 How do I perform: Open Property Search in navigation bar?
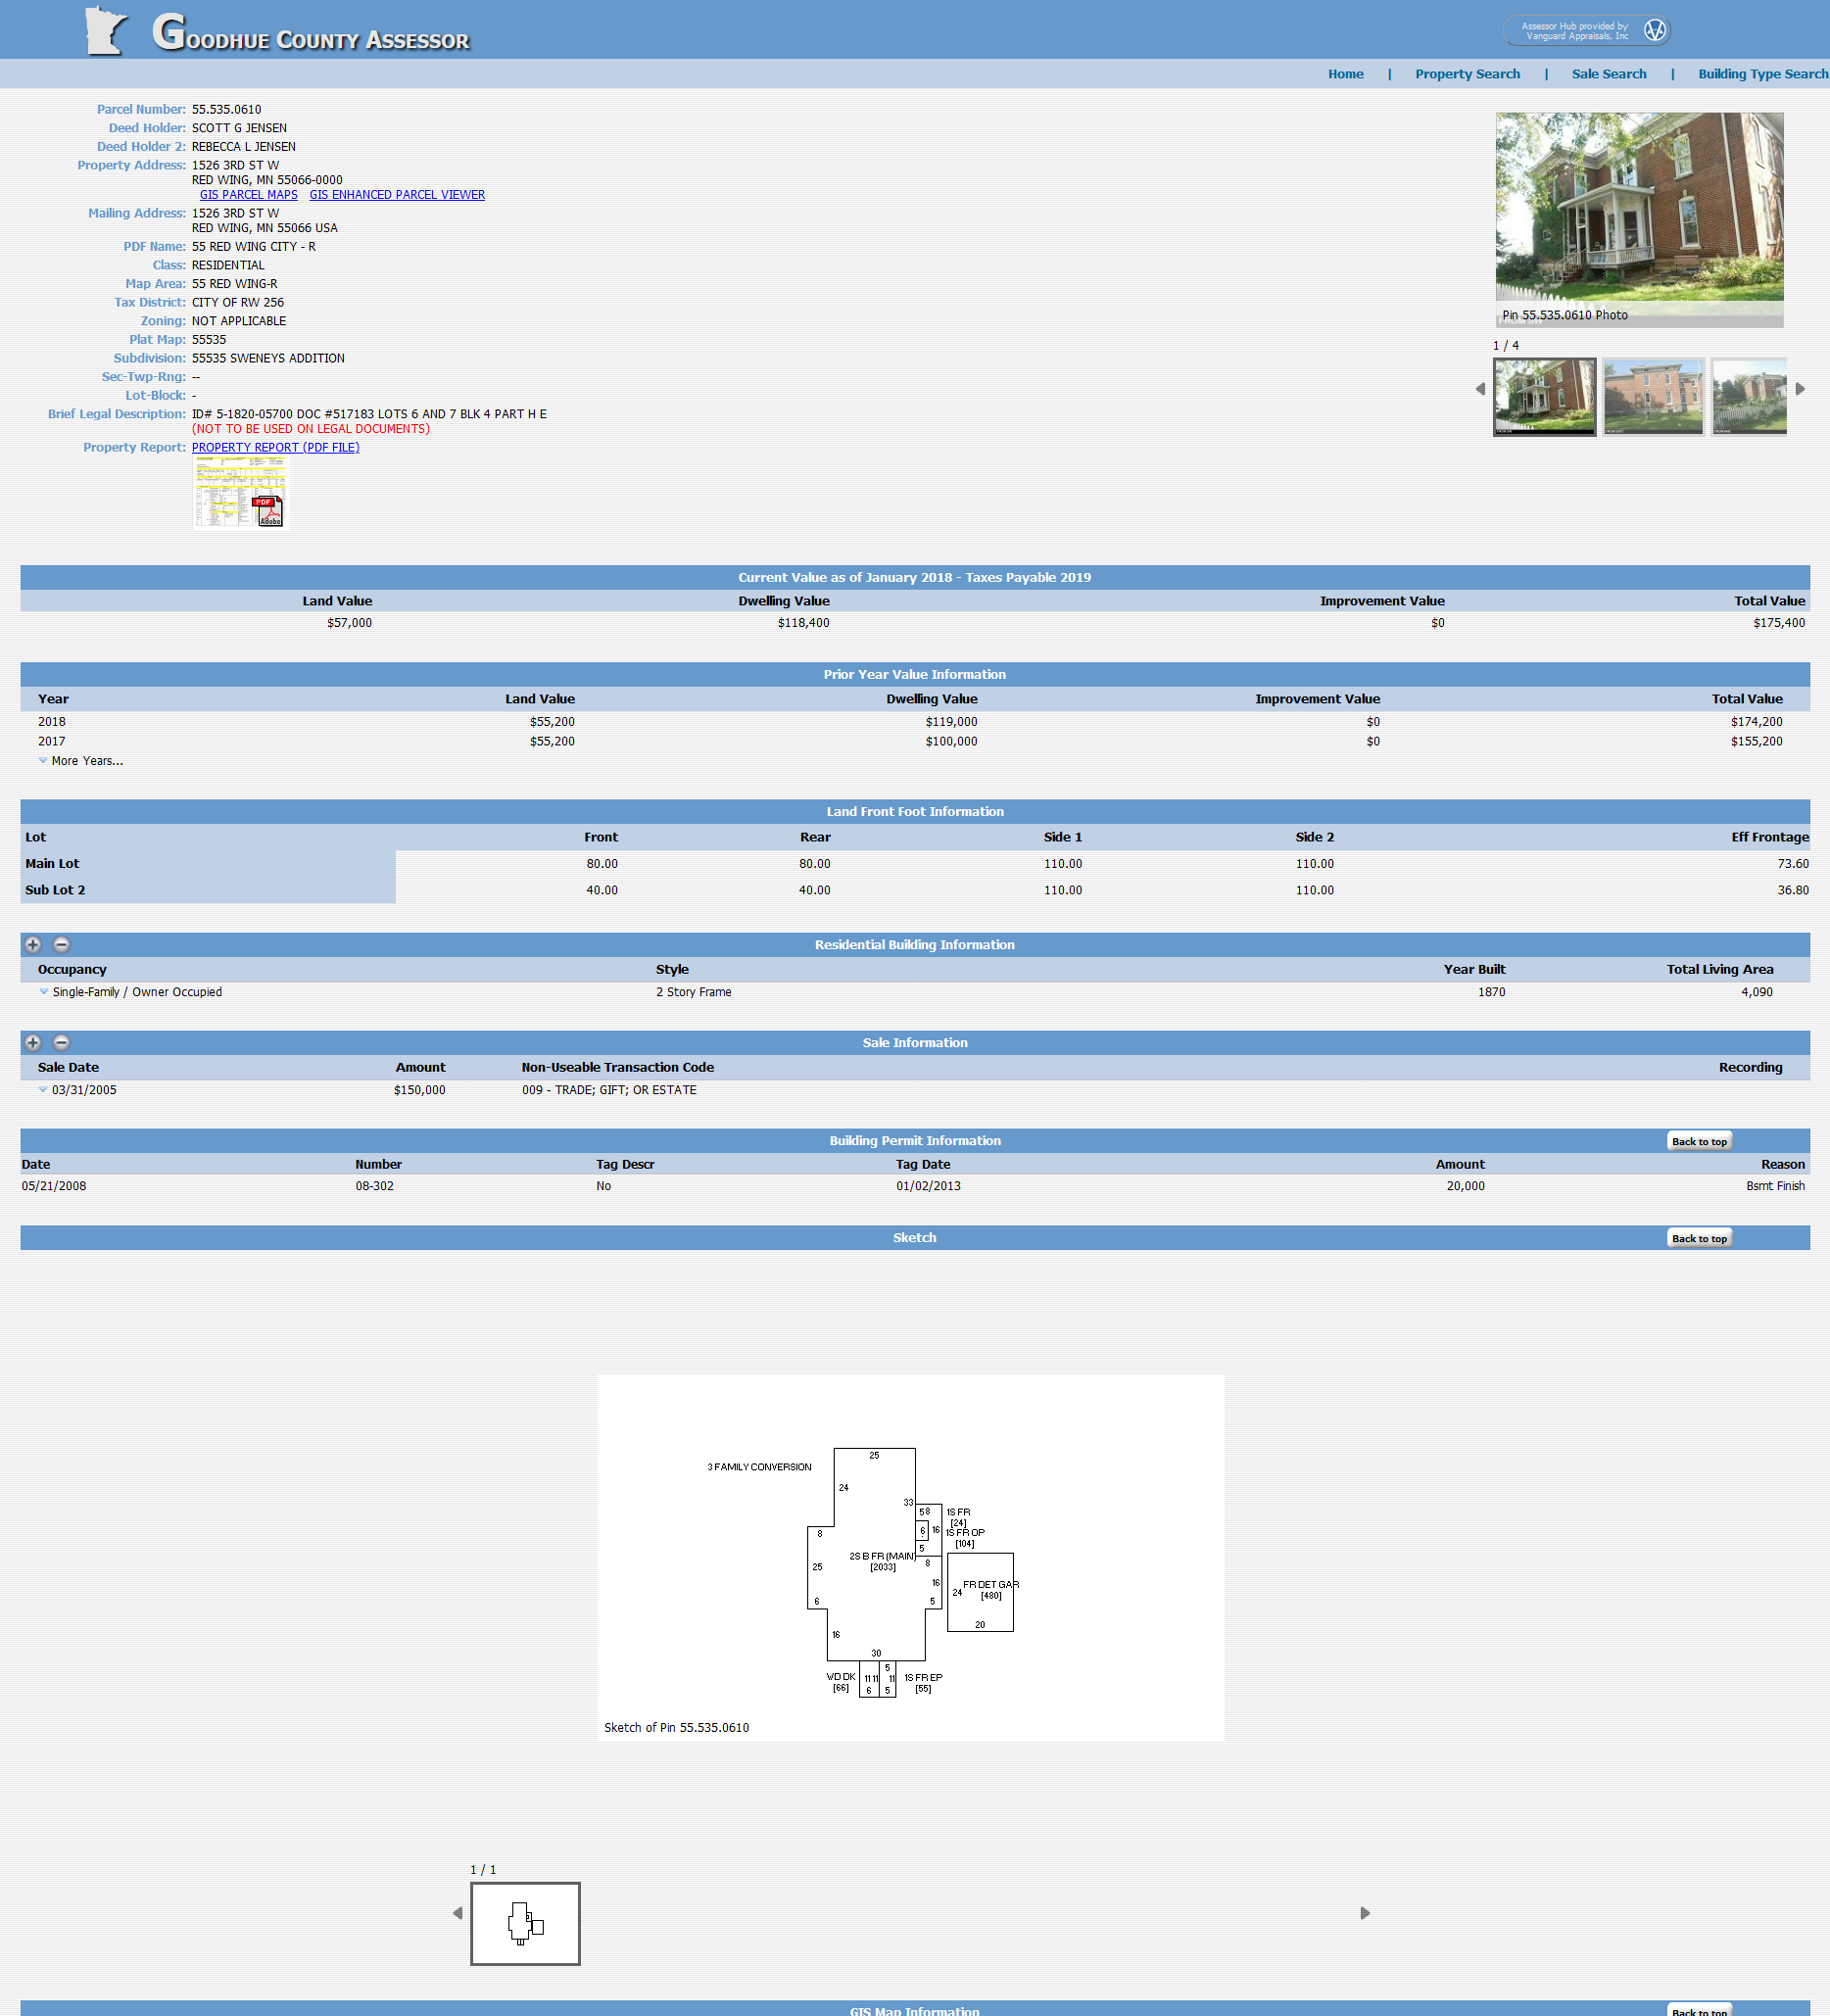1467,74
